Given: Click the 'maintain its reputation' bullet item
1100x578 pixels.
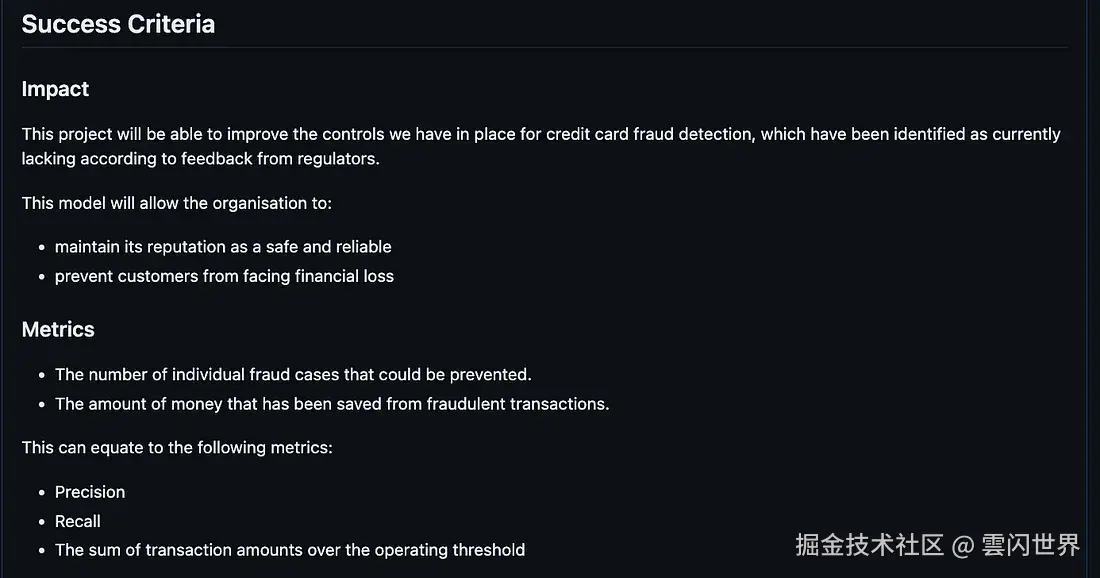Looking at the screenshot, I should point(223,247).
